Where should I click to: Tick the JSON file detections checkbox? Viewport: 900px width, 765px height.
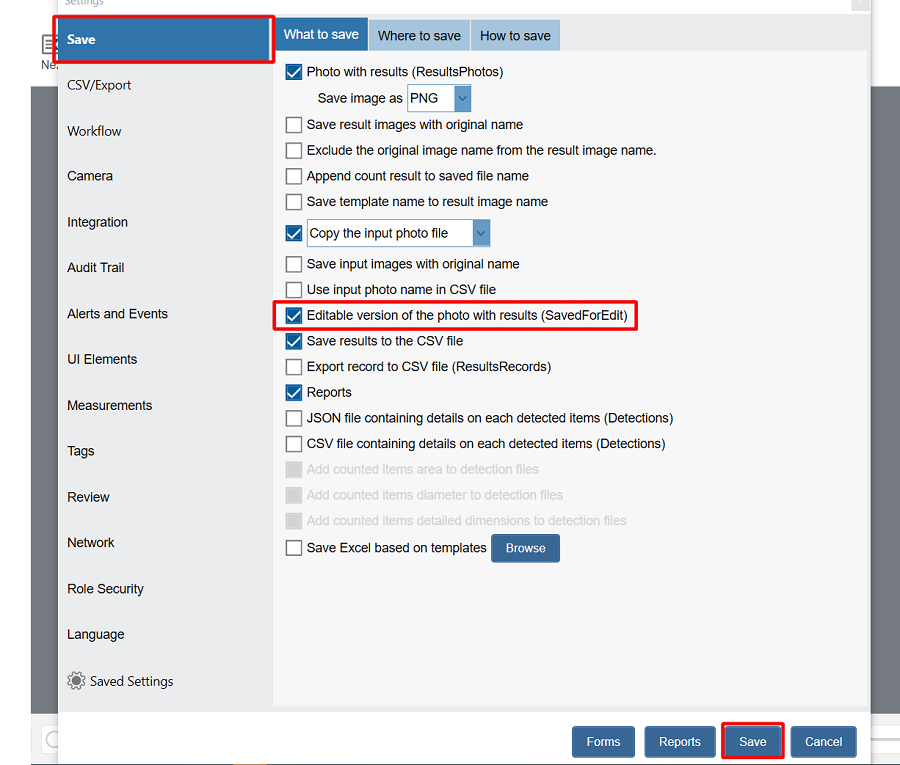click(294, 418)
